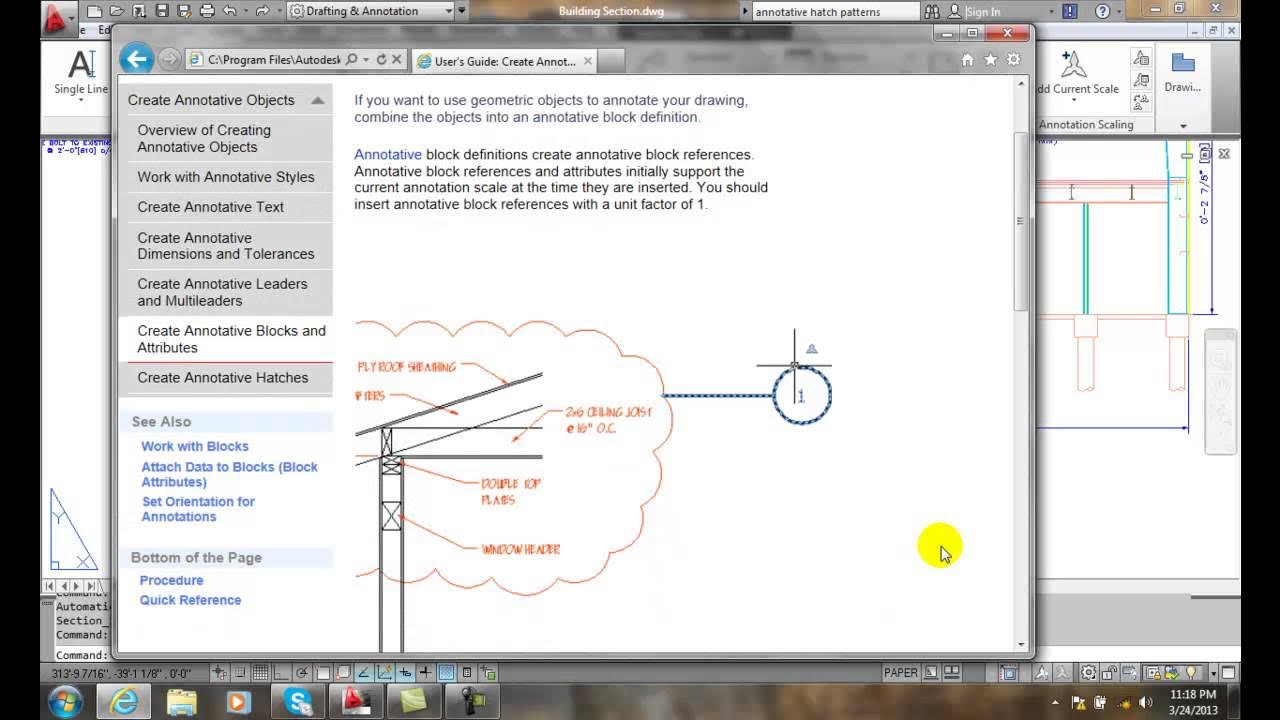The height and width of the screenshot is (720, 1280).
Task: Expand the quick access toolbar customize arrow
Action: (x=464, y=12)
